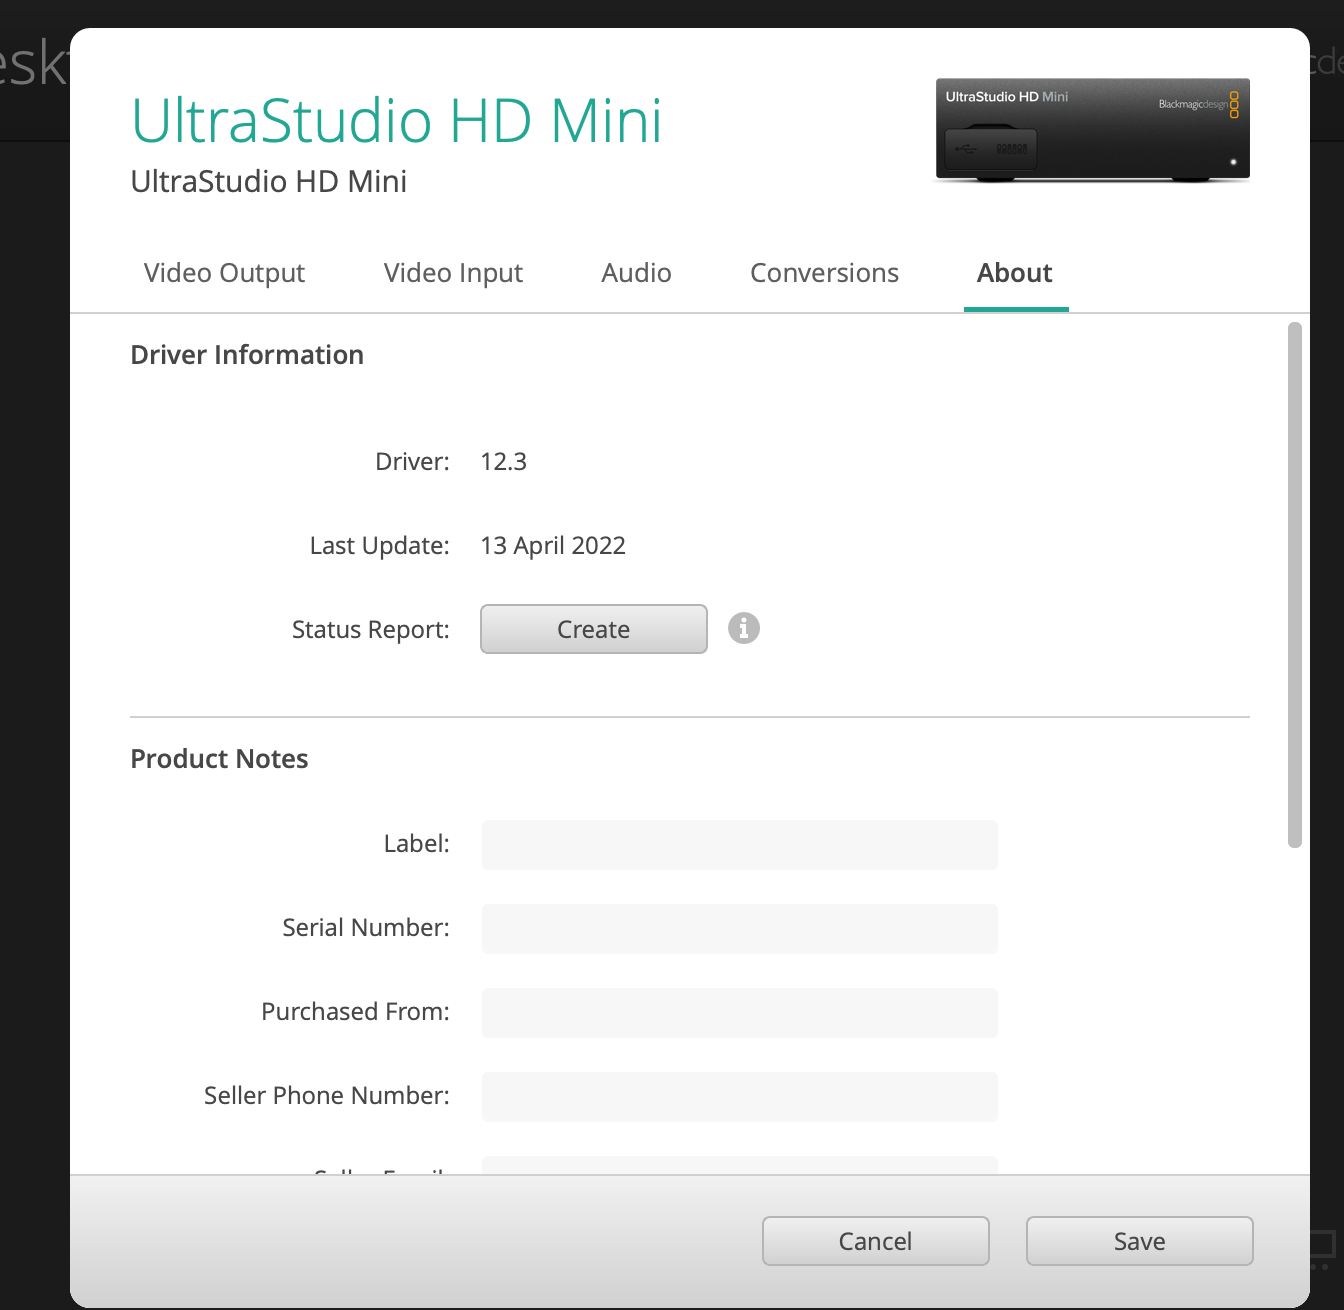Click the large UltraStudio HD Mini title
This screenshot has height=1310, width=1344.
coord(397,121)
